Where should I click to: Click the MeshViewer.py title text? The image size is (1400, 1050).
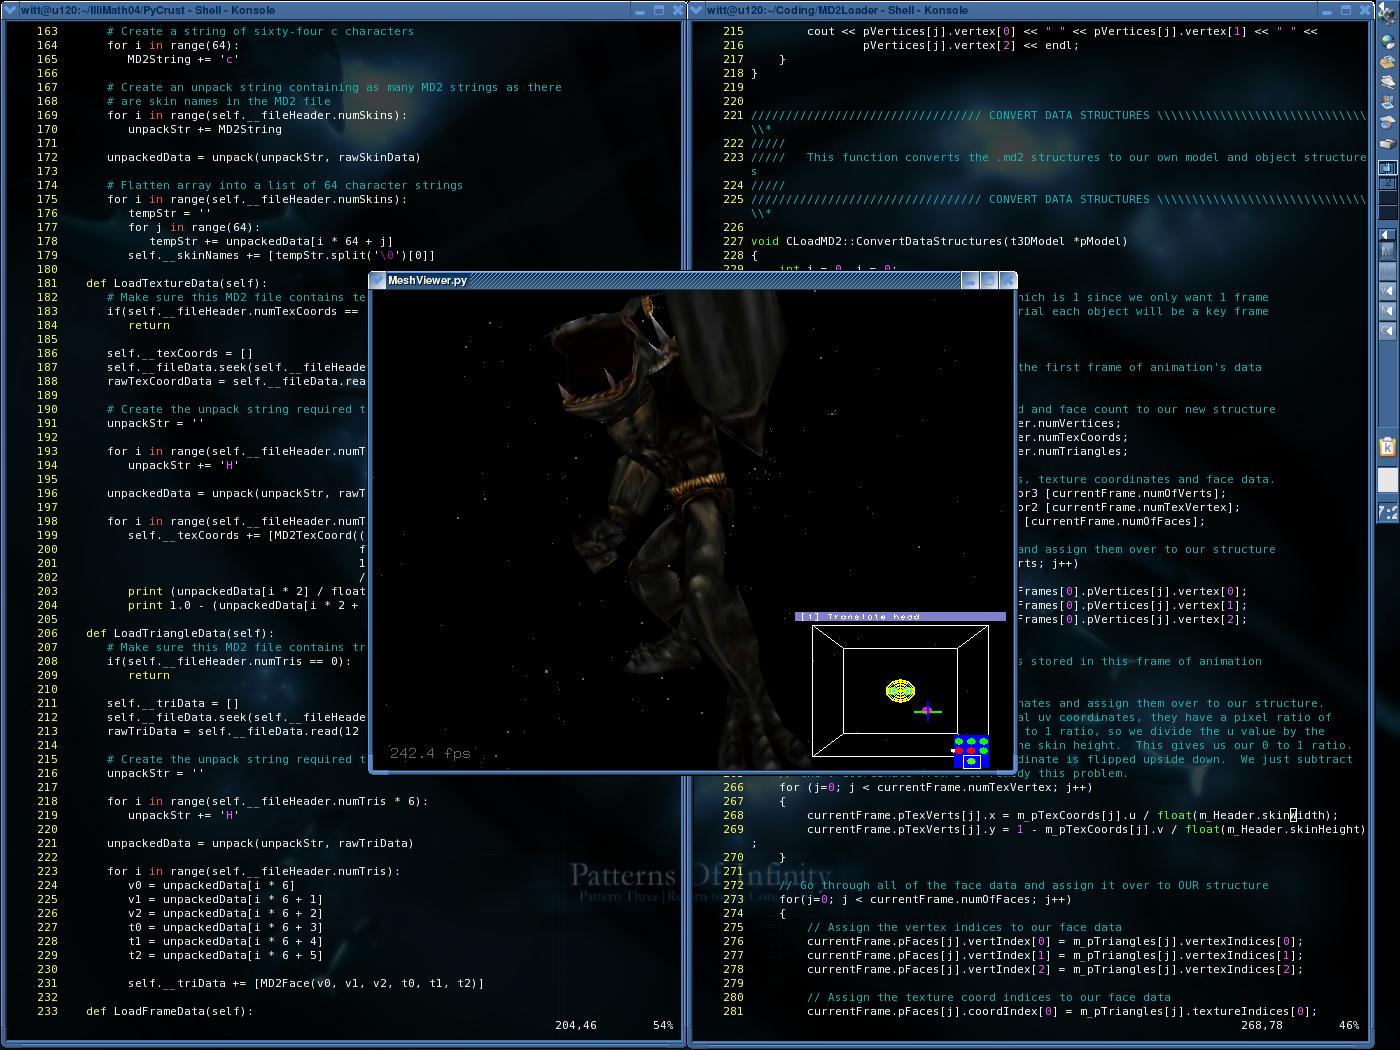point(428,280)
